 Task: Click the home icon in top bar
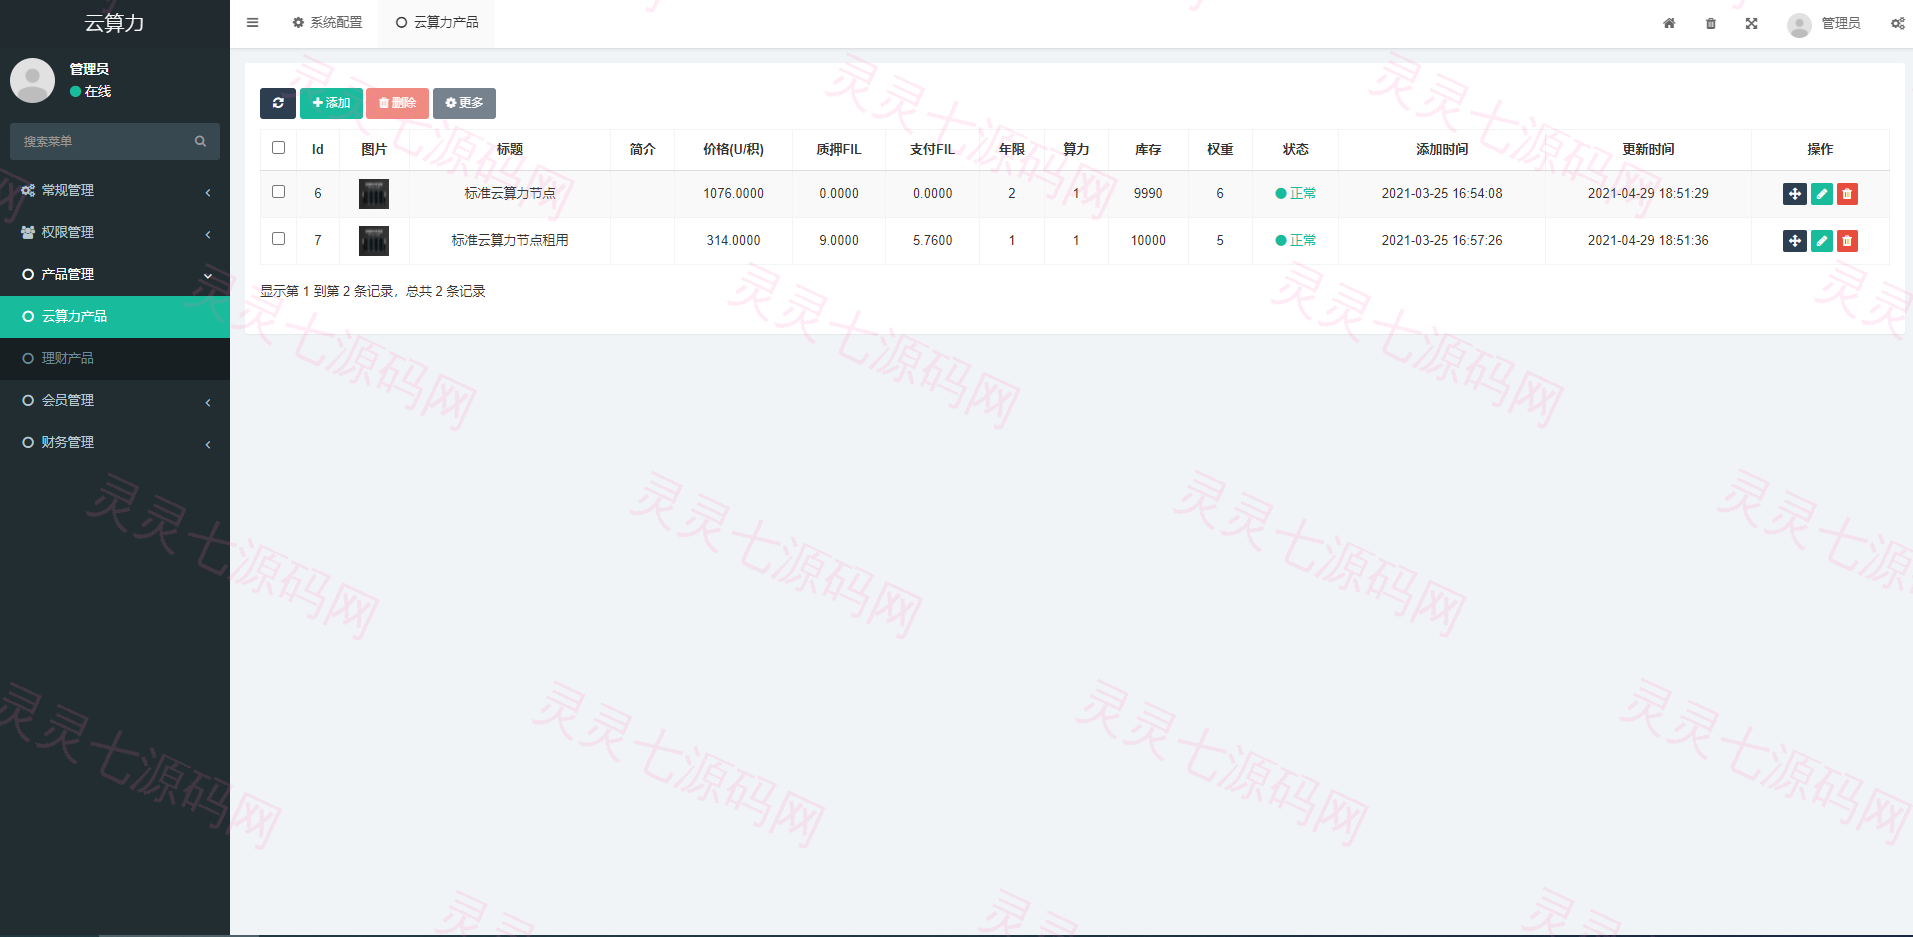coord(1669,23)
